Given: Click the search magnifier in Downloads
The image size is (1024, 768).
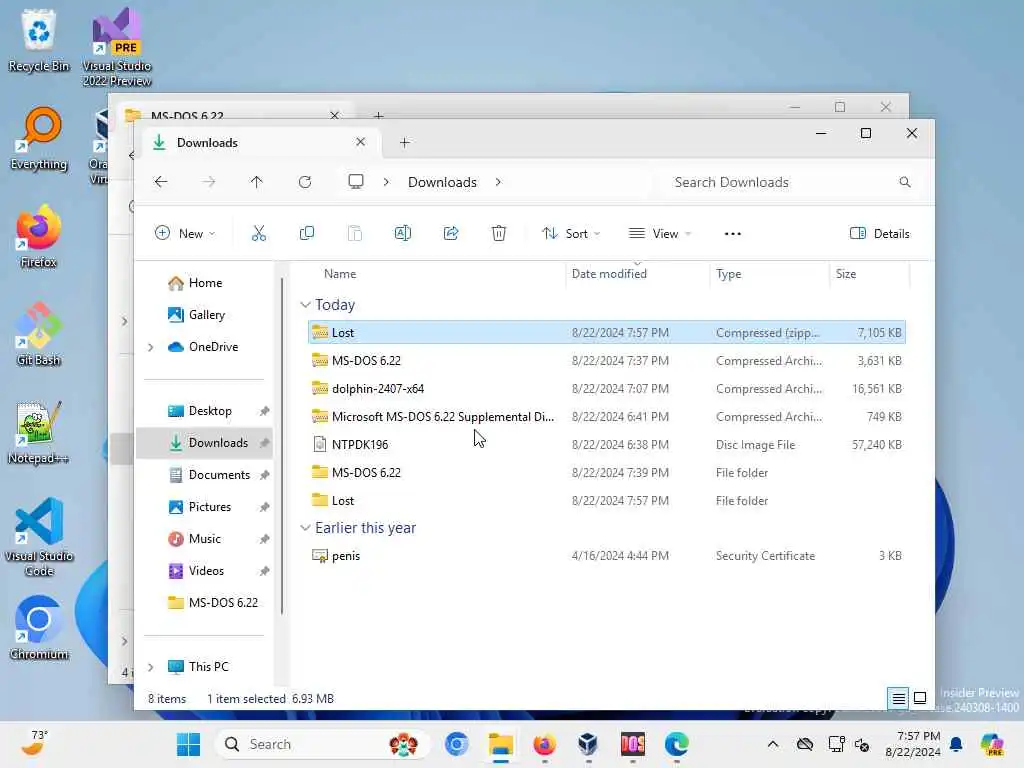Looking at the screenshot, I should coord(904,182).
